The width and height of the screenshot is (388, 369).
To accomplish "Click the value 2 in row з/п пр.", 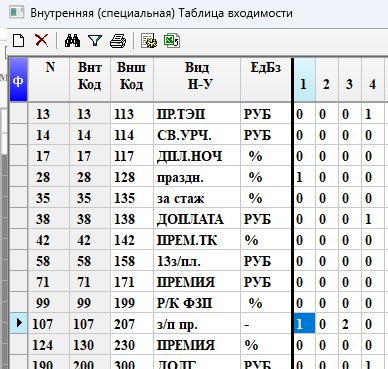I will 350,324.
